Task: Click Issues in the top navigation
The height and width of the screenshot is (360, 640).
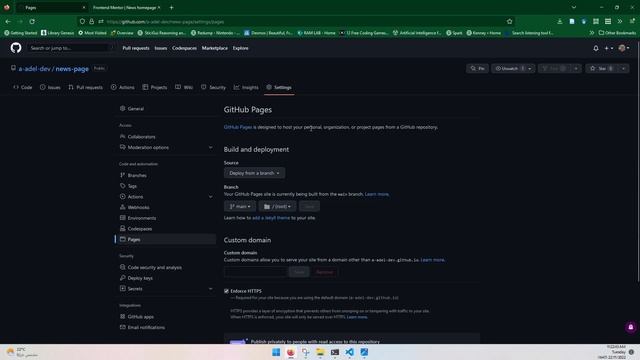Action: pyautogui.click(x=161, y=48)
